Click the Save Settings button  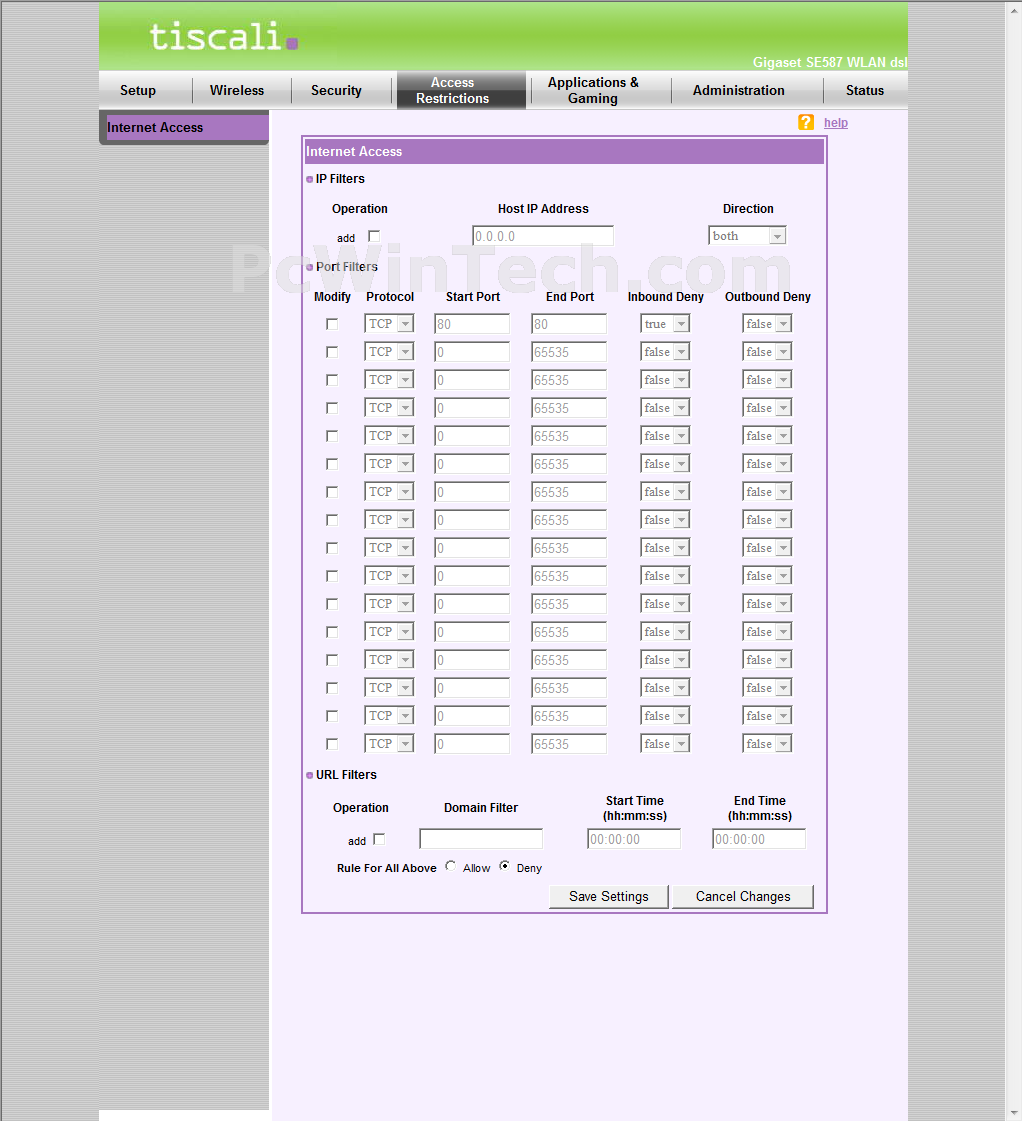609,897
